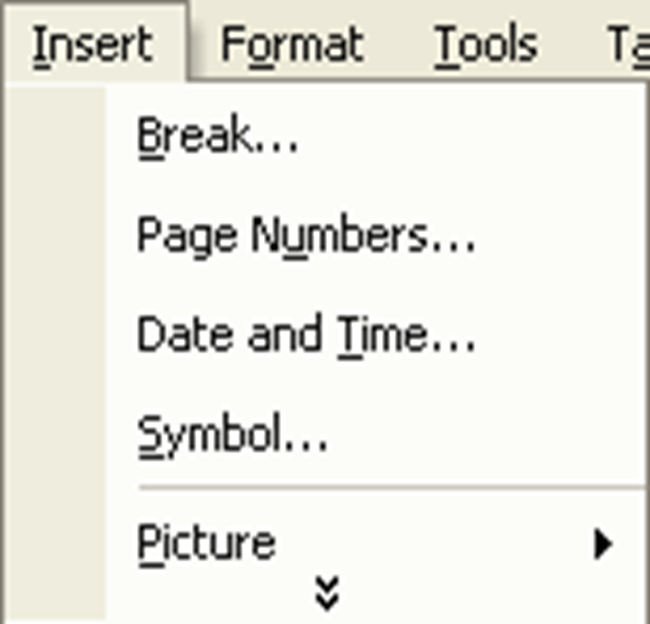Choose Symbol... from the menu

point(326,434)
